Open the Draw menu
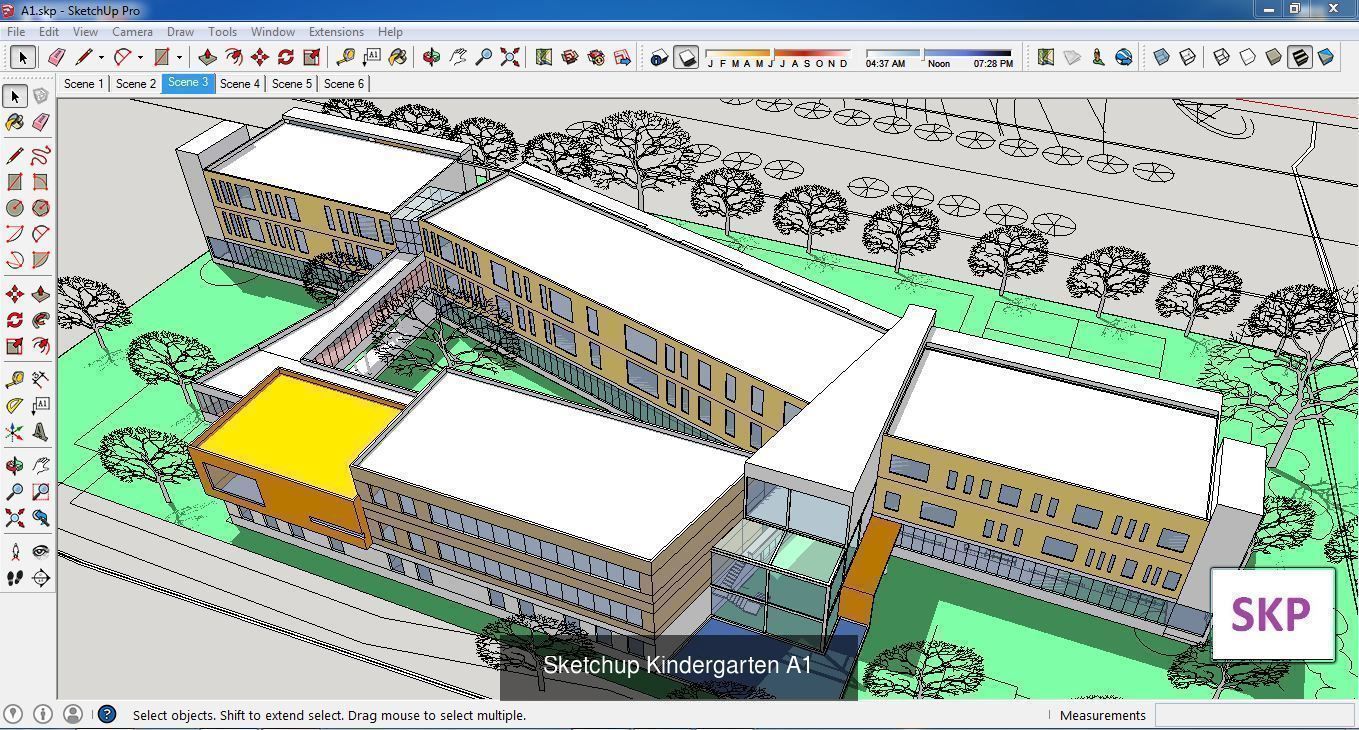 [x=180, y=32]
